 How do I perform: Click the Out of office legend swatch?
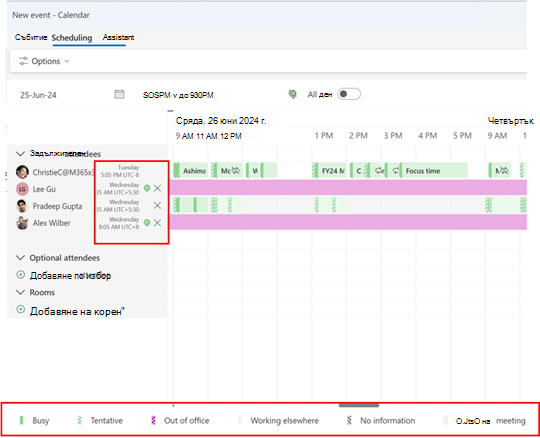pyautogui.click(x=153, y=420)
